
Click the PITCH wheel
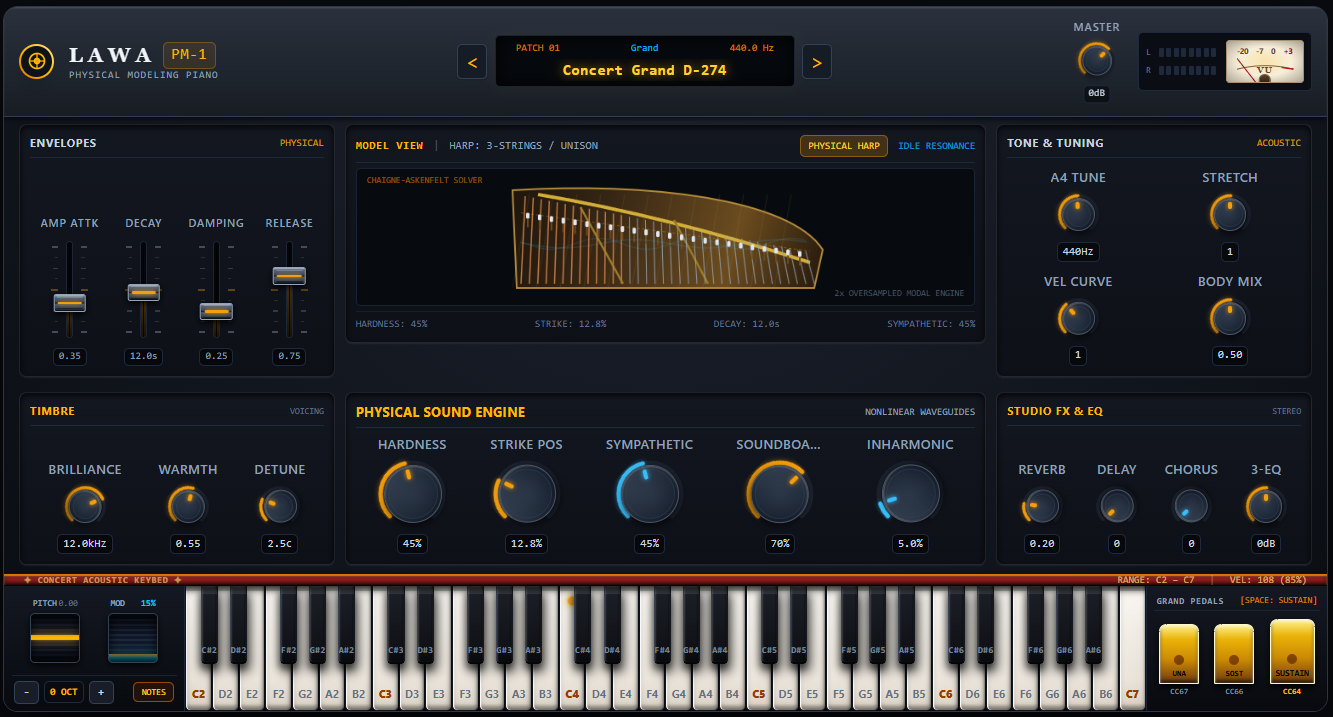tap(54, 638)
